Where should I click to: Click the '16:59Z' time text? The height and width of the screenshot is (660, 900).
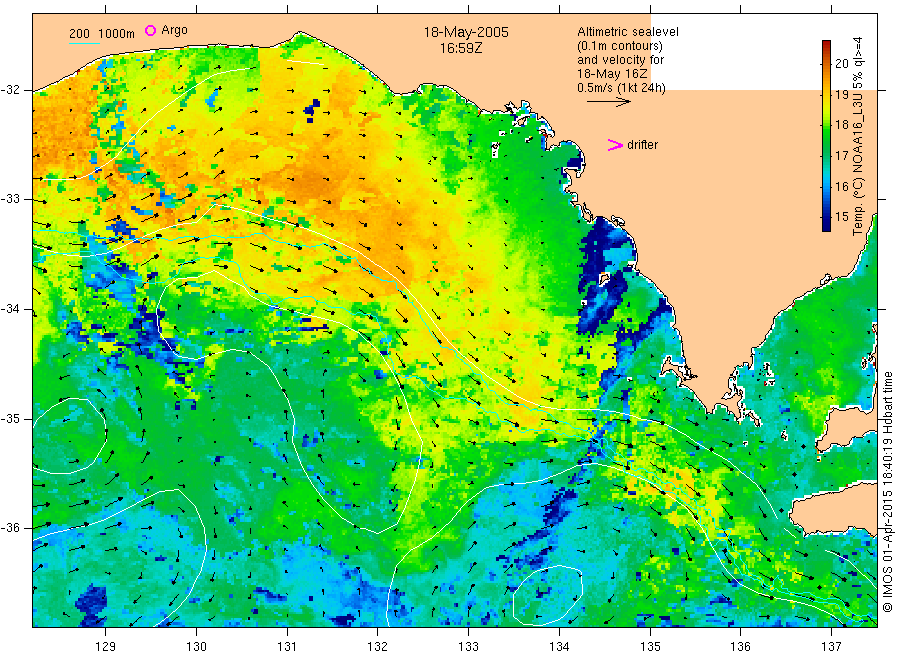point(461,48)
